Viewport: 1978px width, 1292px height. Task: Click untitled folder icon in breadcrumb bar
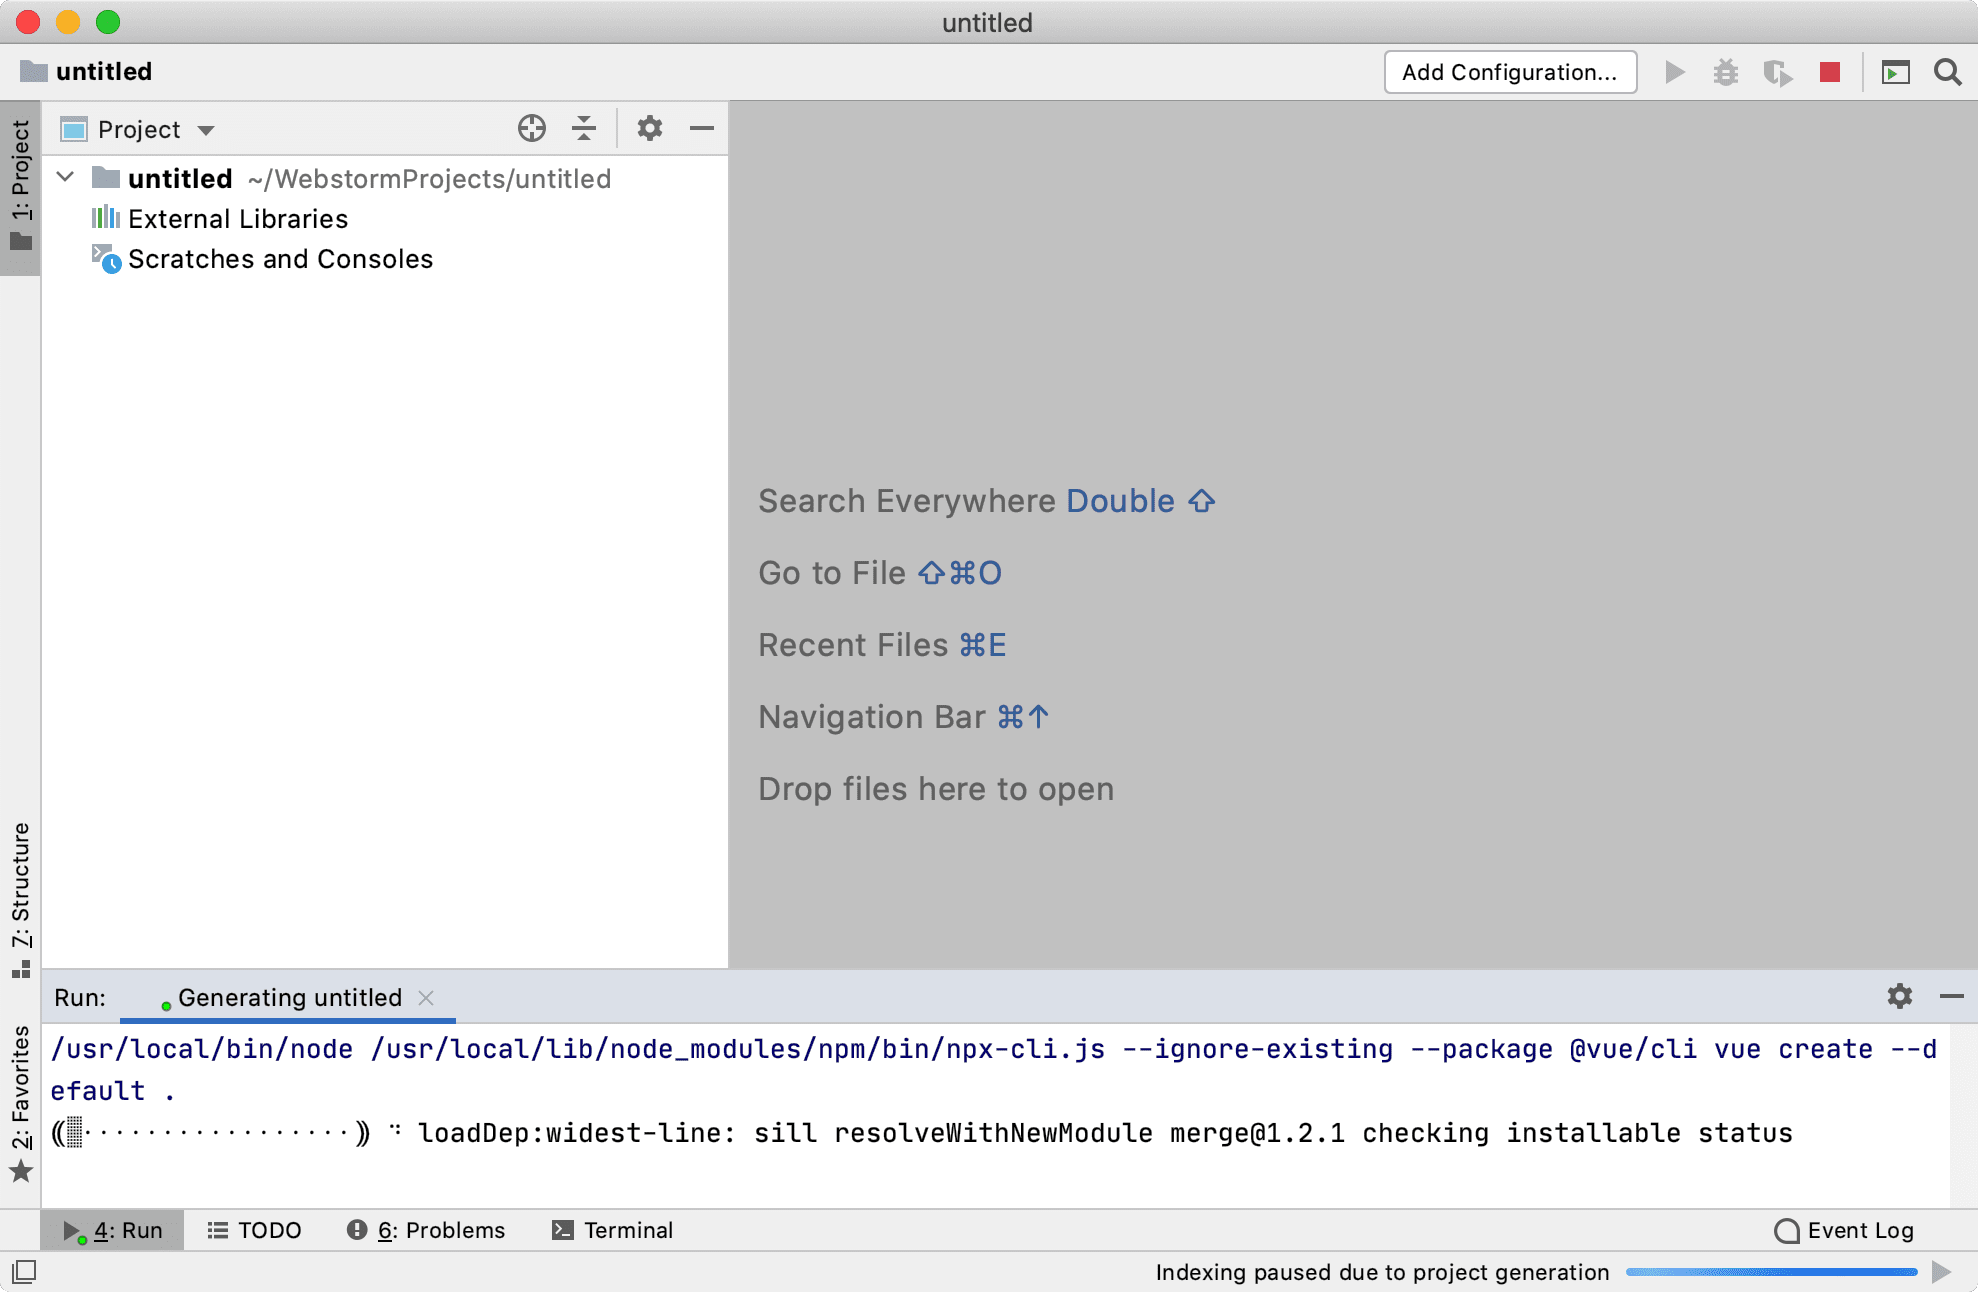click(x=34, y=71)
